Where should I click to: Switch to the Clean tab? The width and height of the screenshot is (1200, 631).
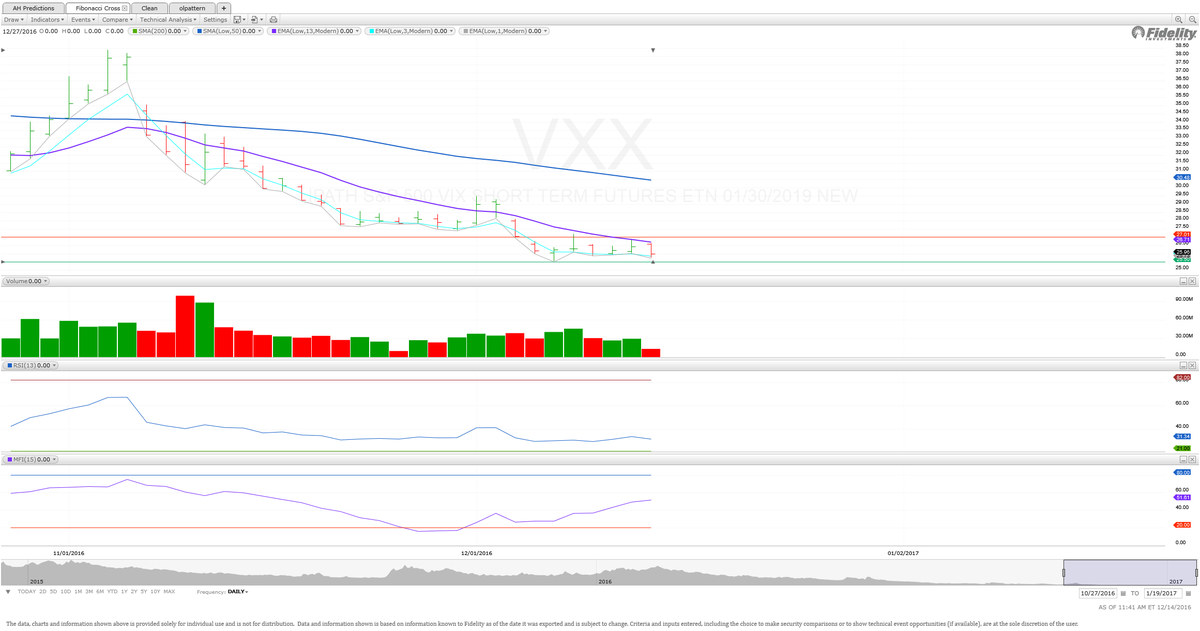point(149,8)
